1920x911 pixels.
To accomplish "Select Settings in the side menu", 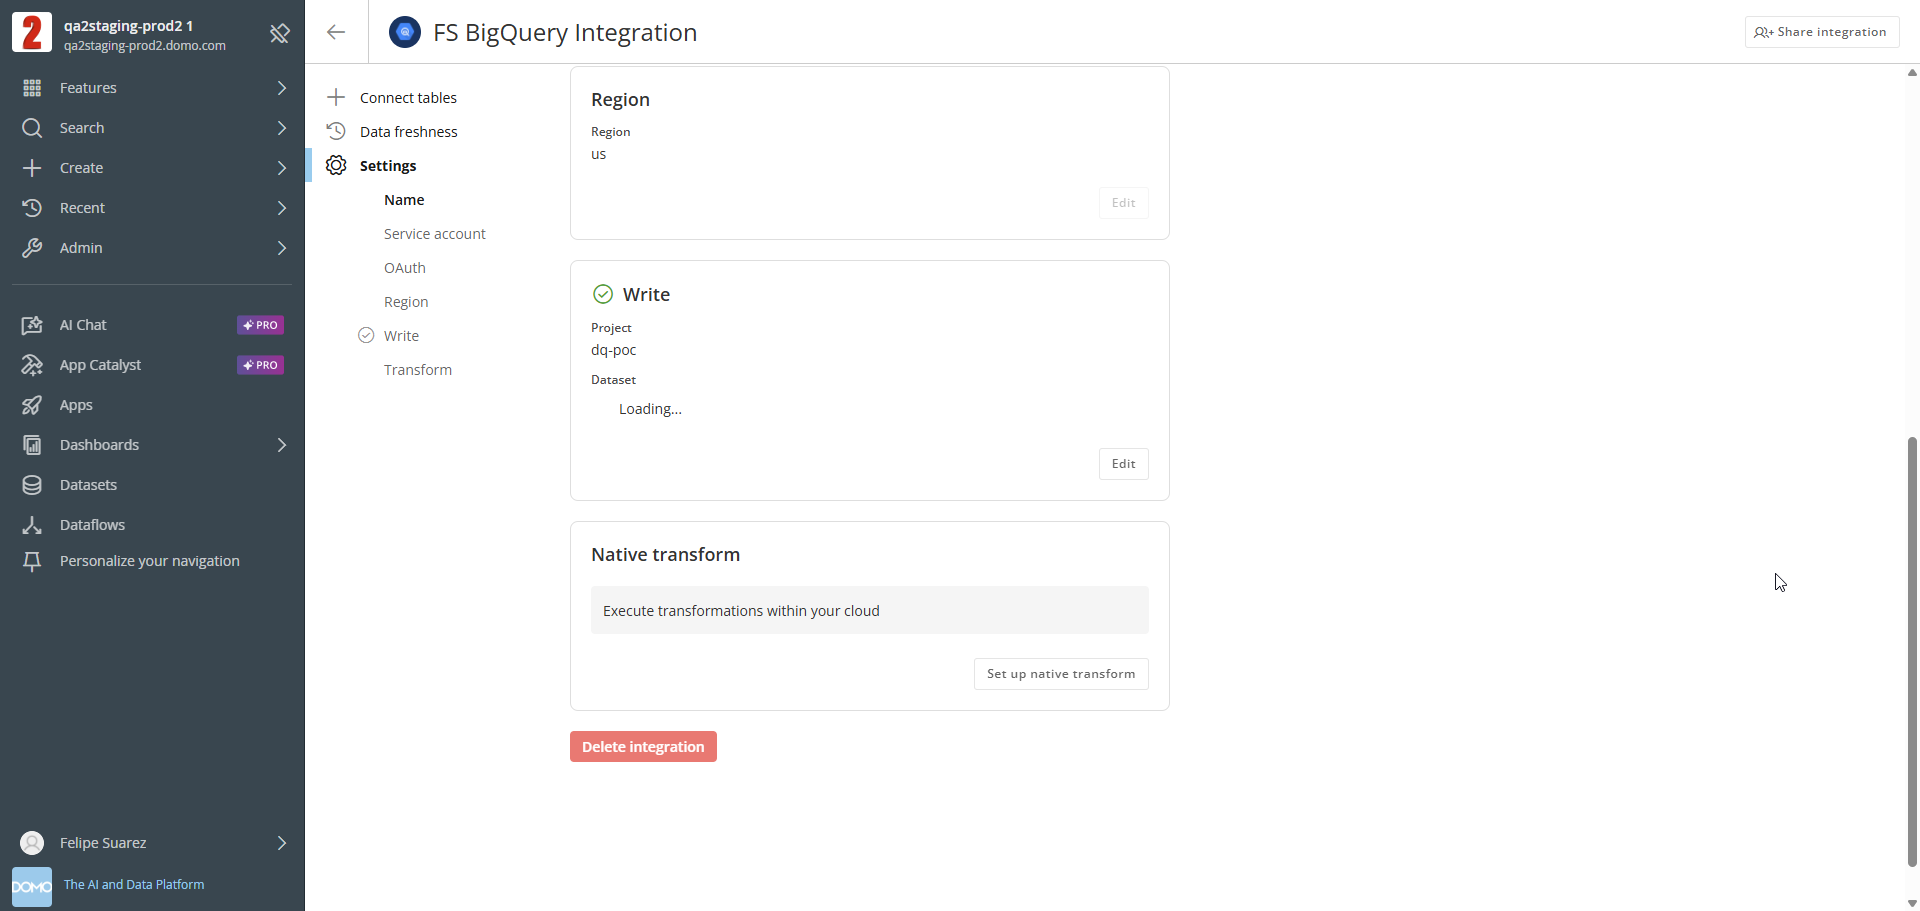I will (x=388, y=165).
